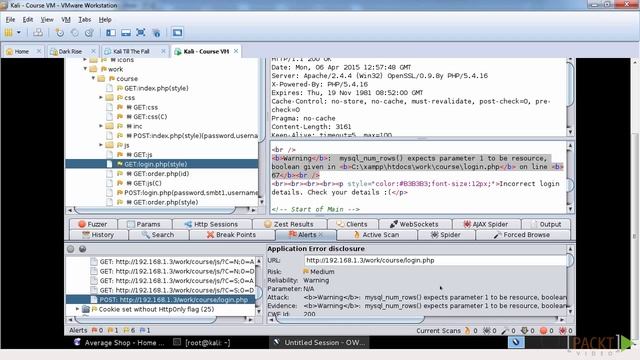The width and height of the screenshot is (640, 360).
Task: Click the high-risk red flag alert count
Action: [97, 330]
